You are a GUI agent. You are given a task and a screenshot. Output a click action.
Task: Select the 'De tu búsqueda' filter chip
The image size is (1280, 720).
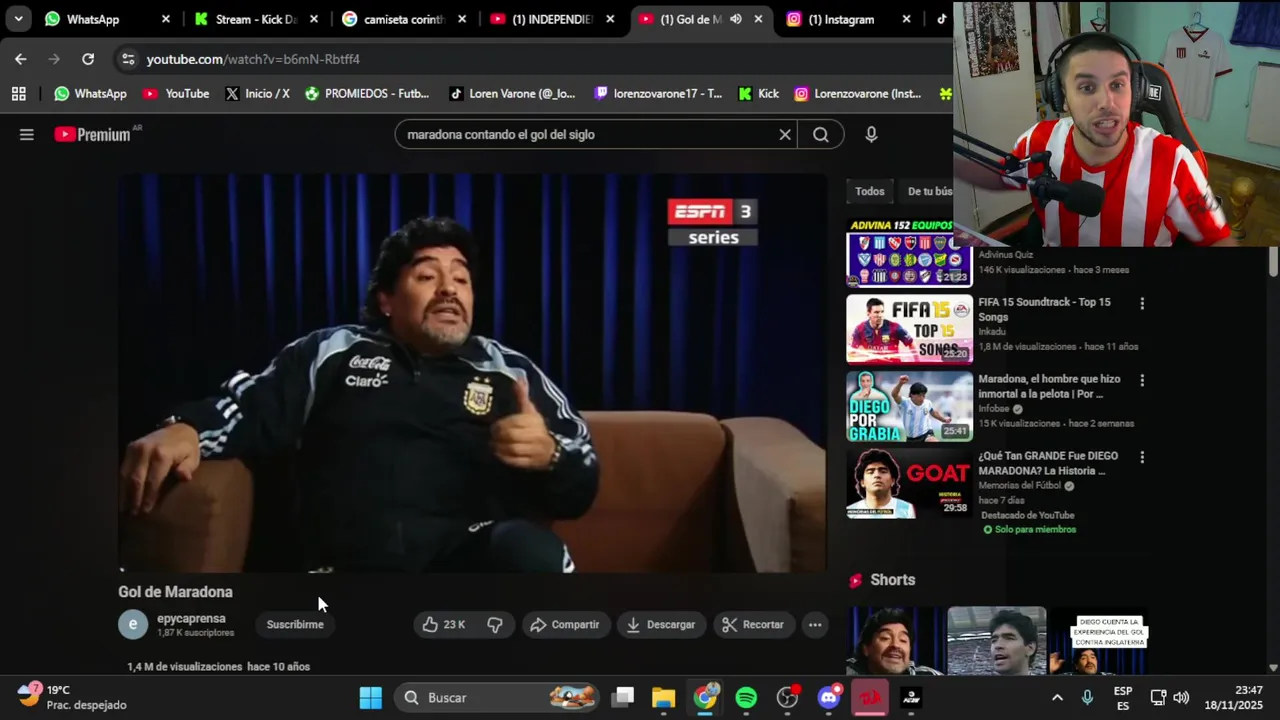click(929, 191)
